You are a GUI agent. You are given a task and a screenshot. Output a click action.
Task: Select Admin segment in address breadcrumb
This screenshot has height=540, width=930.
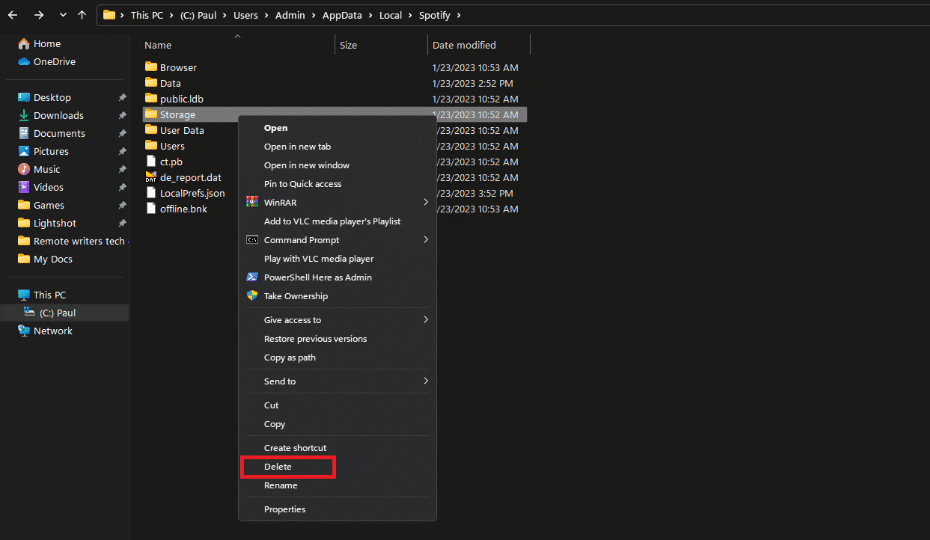290,15
